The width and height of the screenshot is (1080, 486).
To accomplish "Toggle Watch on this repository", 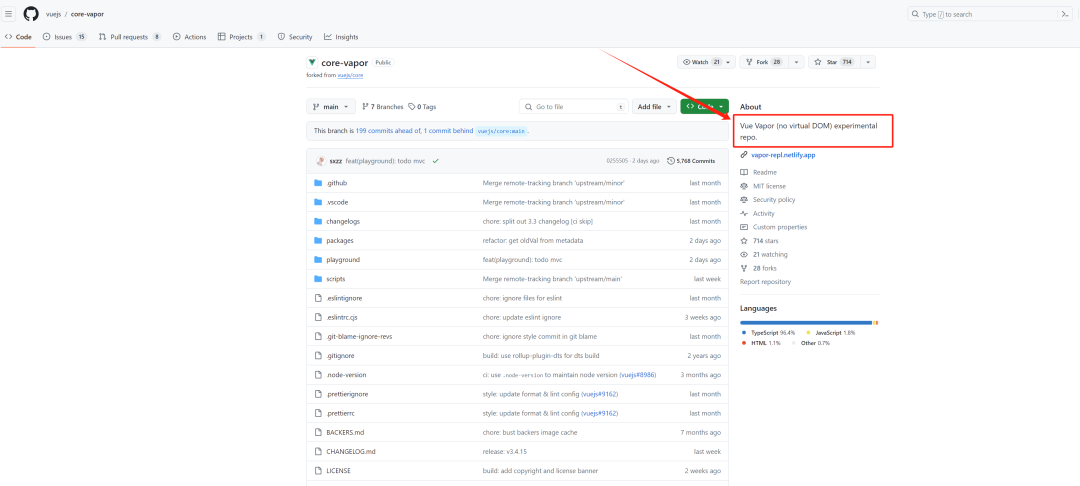I will coord(700,62).
